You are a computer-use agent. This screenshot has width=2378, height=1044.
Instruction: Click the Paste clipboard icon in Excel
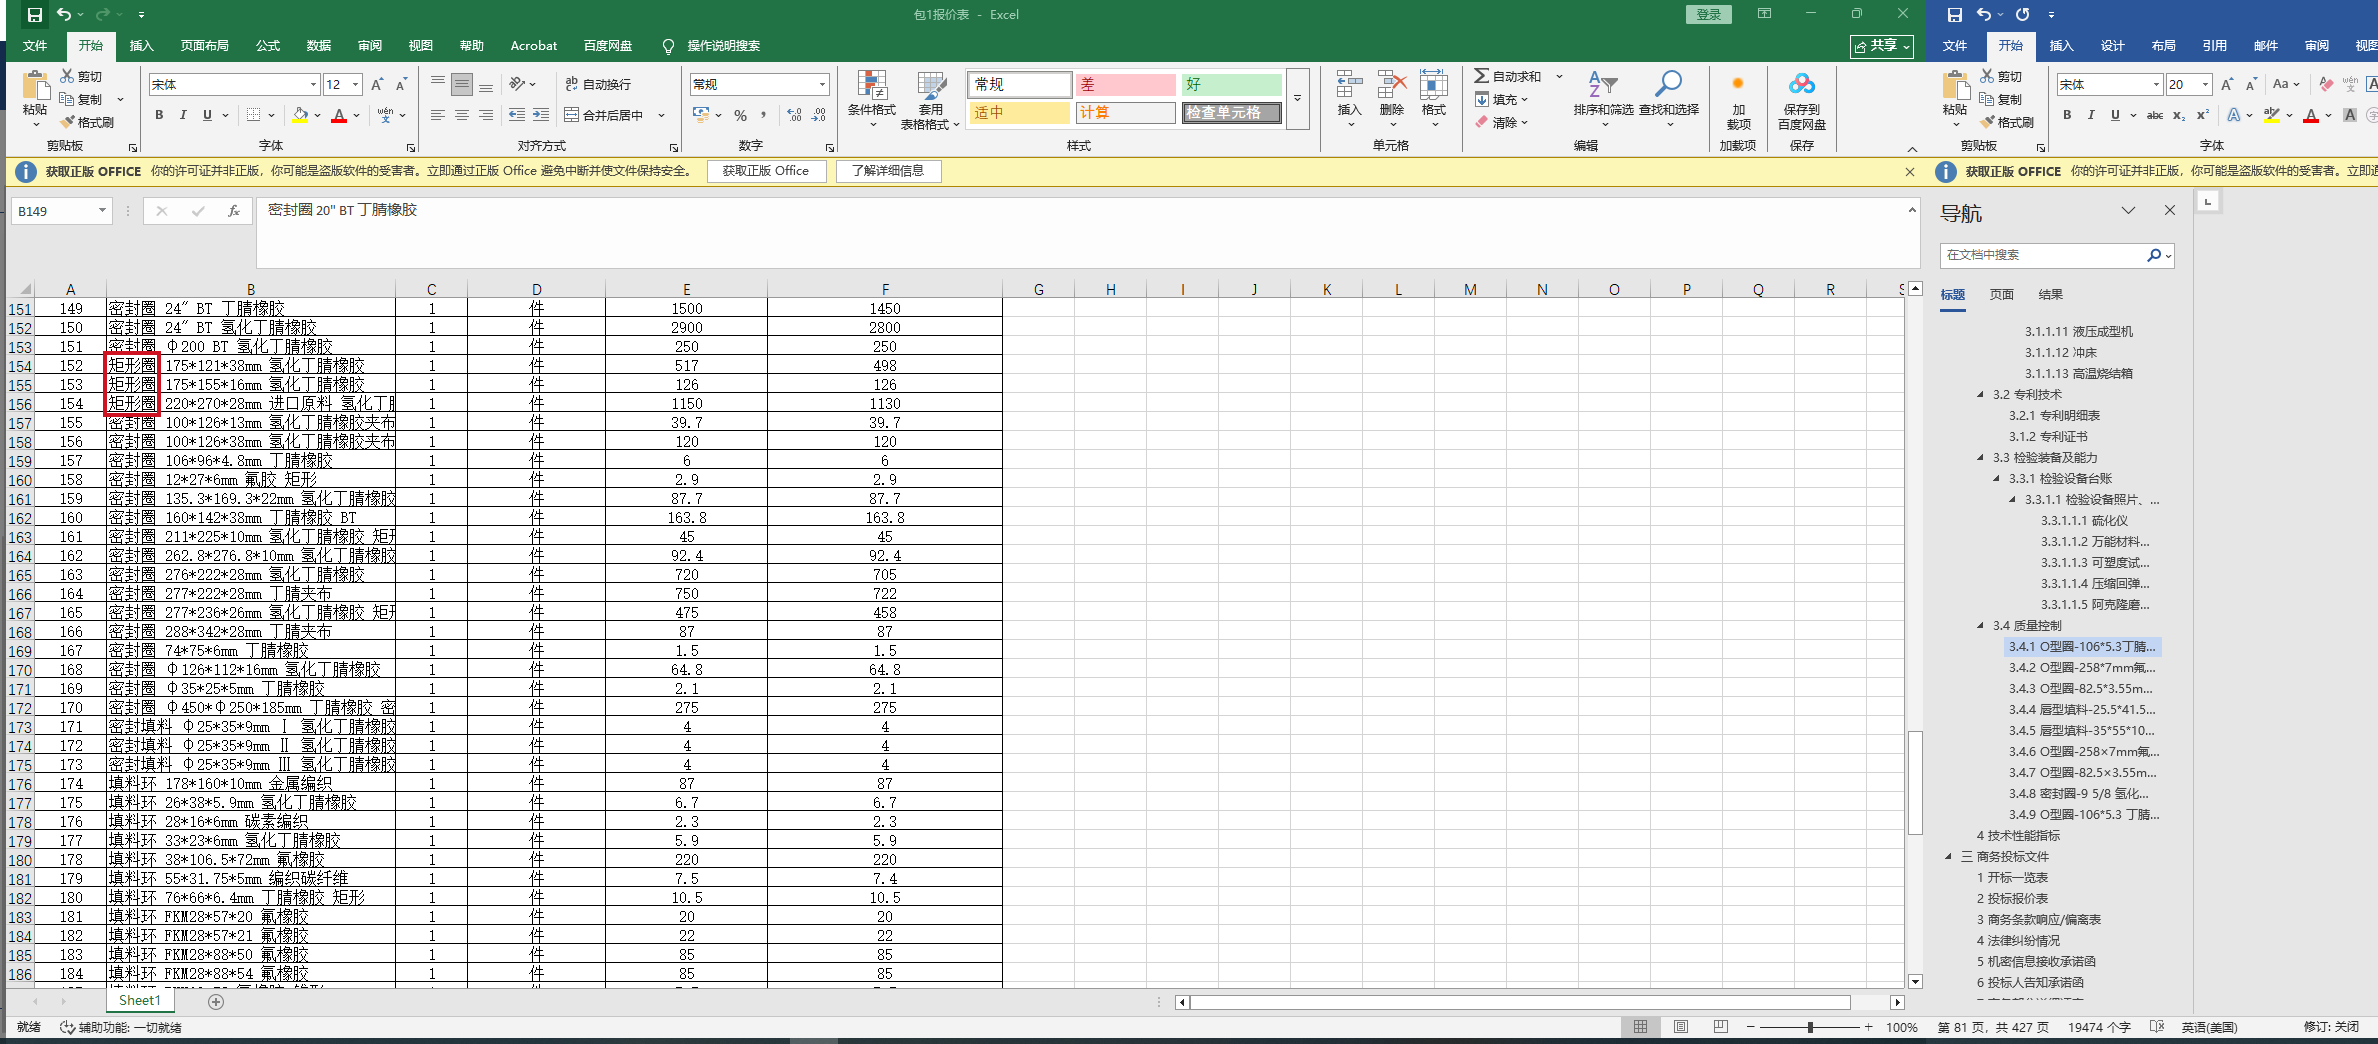tap(35, 86)
